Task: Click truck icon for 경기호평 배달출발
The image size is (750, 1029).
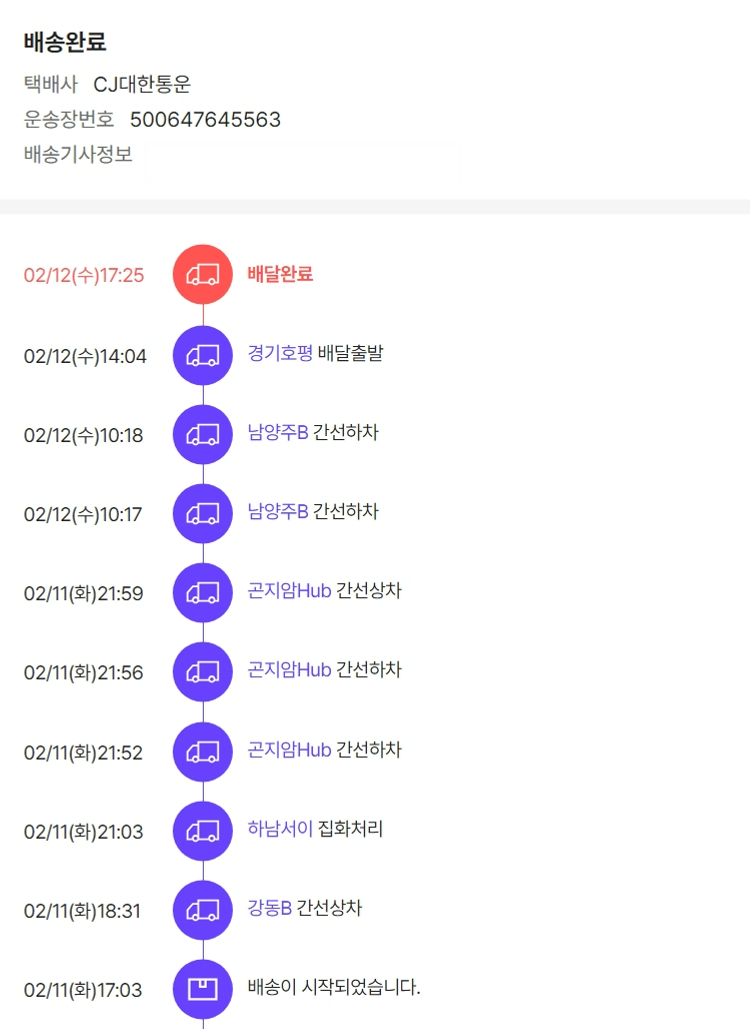Action: pos(203,354)
